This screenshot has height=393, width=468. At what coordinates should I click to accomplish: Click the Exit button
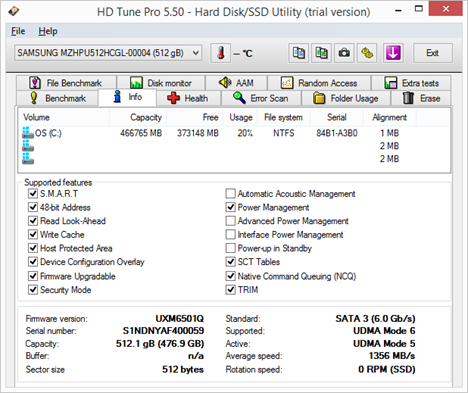click(433, 53)
